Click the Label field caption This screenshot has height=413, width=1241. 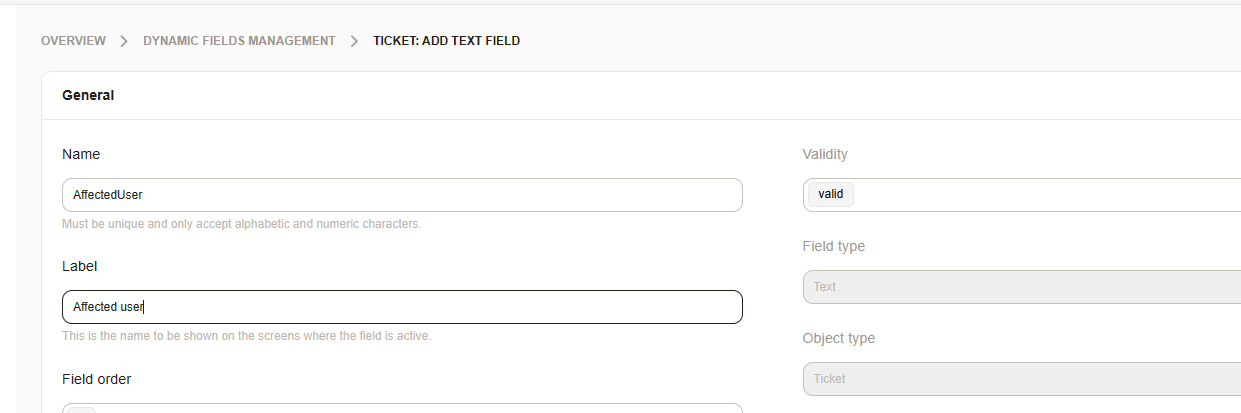(x=80, y=266)
